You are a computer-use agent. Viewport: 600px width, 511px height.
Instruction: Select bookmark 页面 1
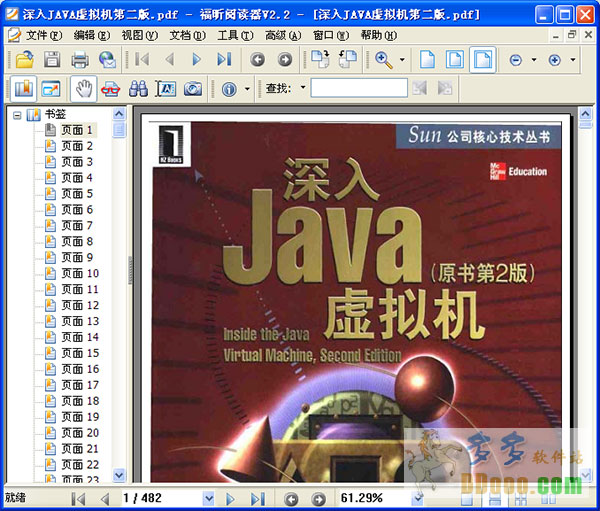(78, 130)
